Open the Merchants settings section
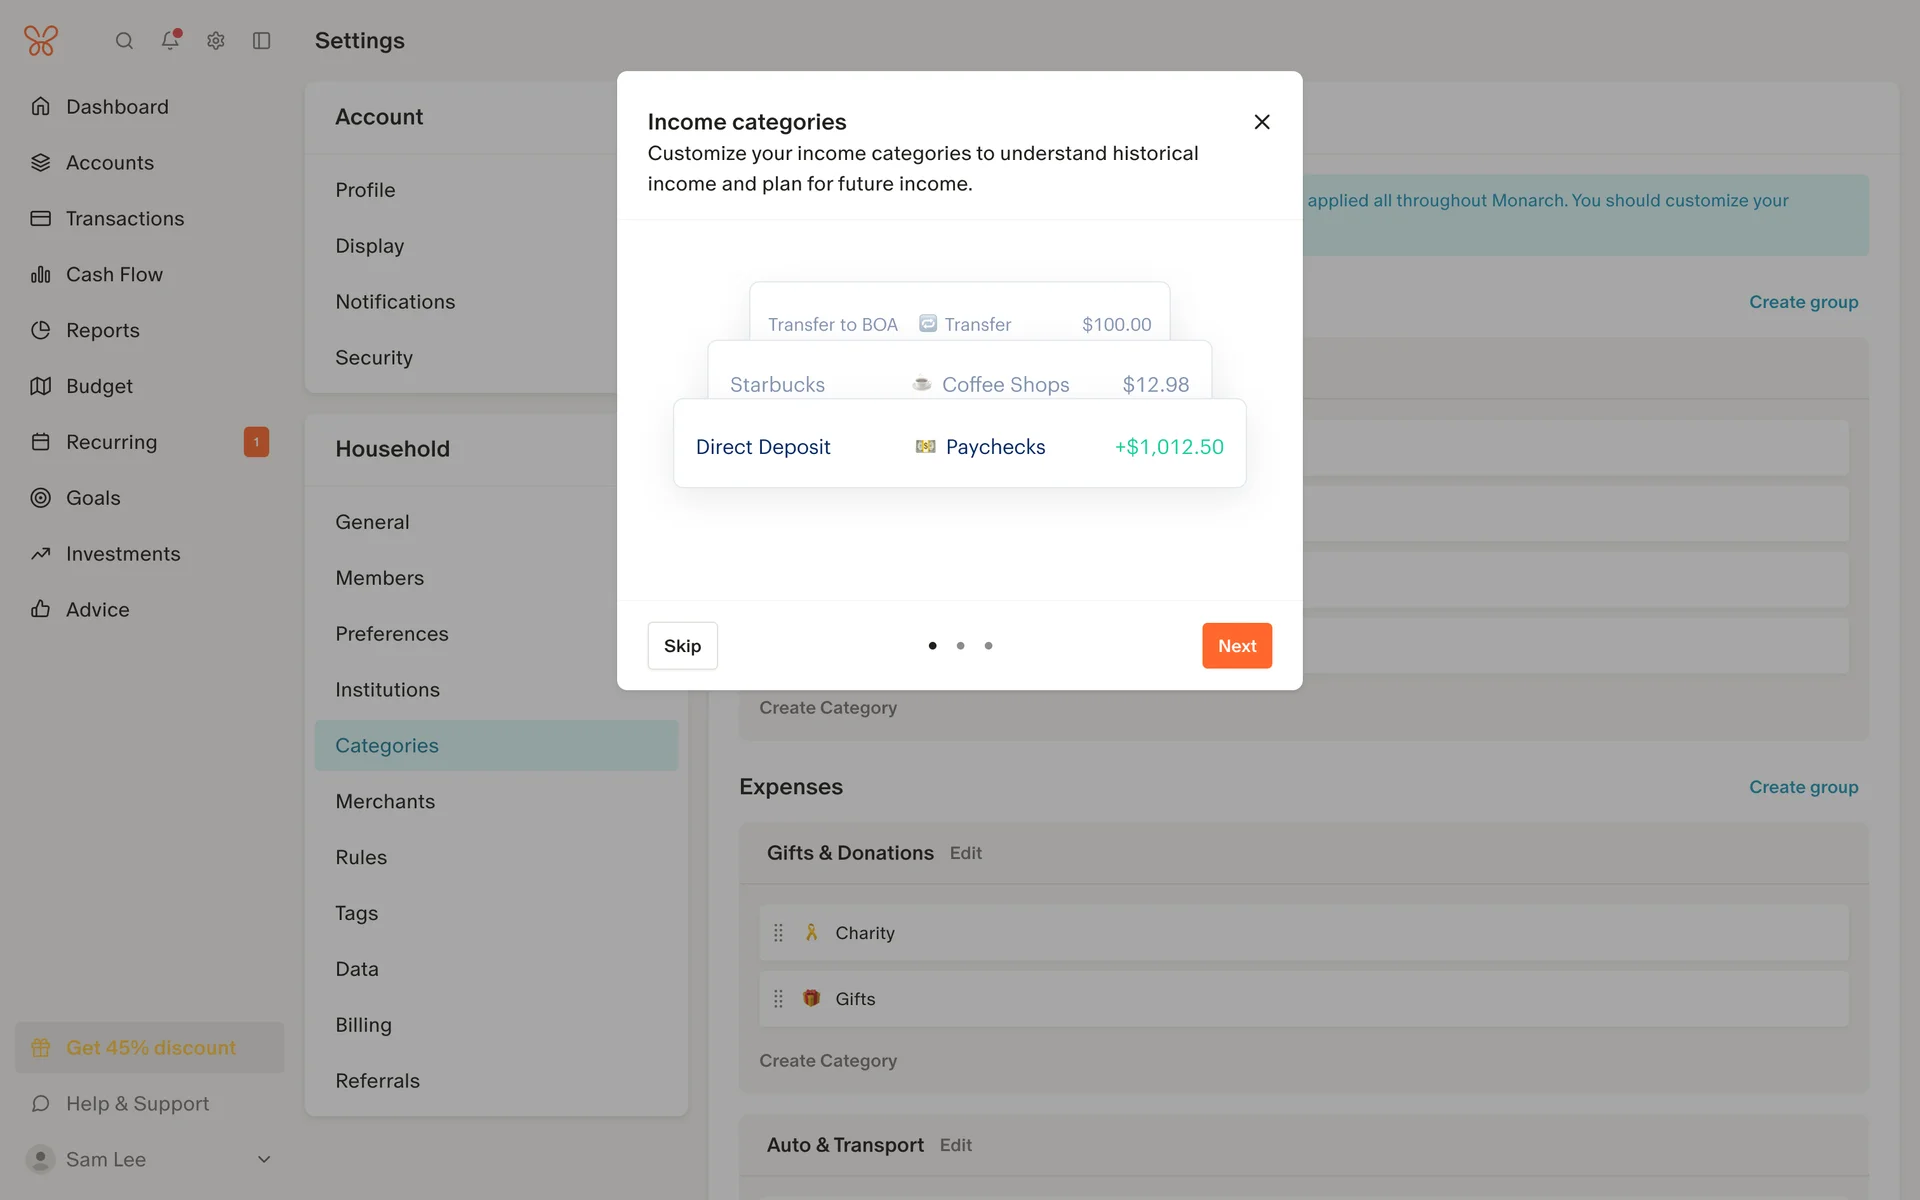This screenshot has width=1920, height=1200. tap(385, 801)
